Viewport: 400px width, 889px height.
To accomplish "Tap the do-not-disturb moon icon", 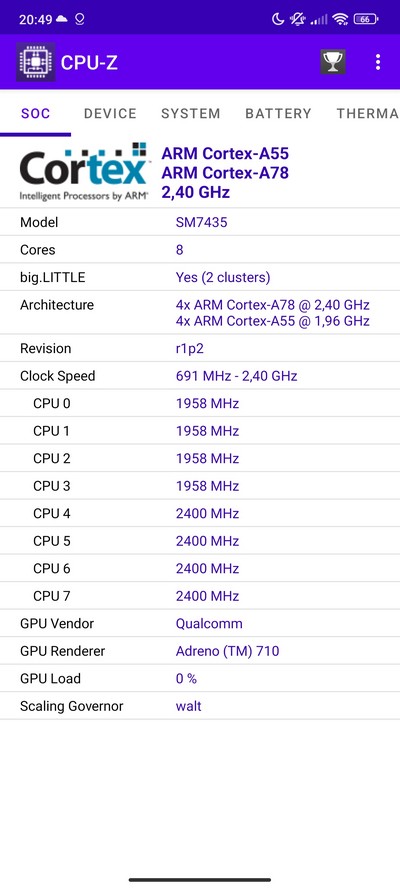I will coord(278,19).
